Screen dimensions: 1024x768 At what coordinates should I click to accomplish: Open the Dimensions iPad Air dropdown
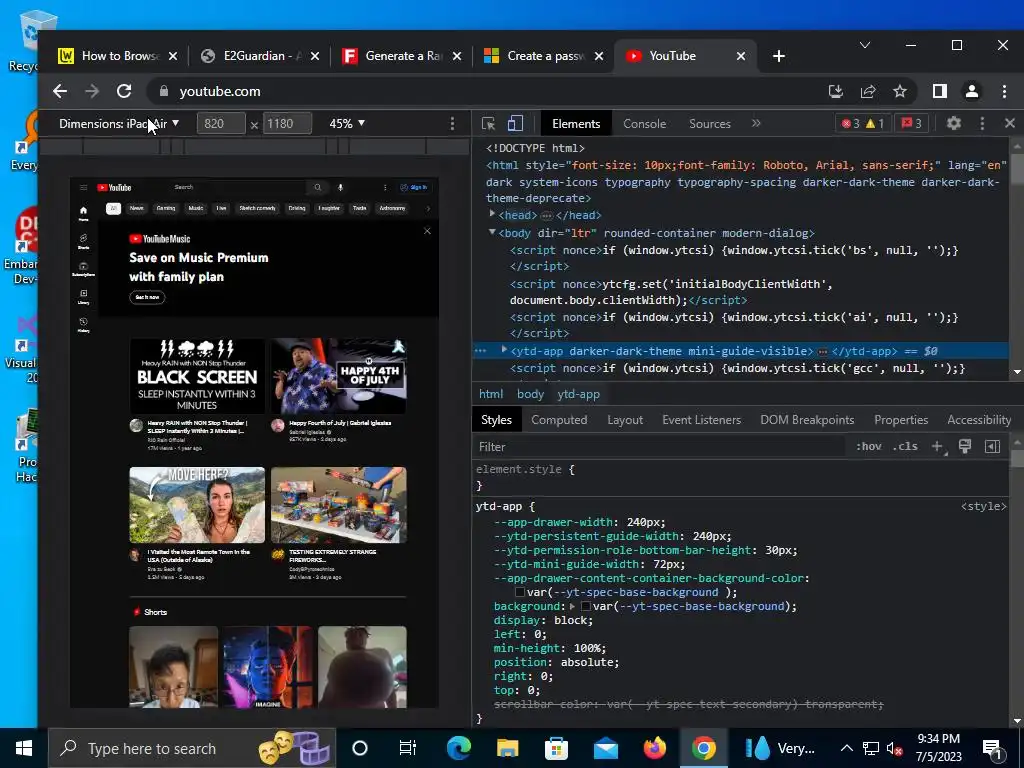coord(119,123)
